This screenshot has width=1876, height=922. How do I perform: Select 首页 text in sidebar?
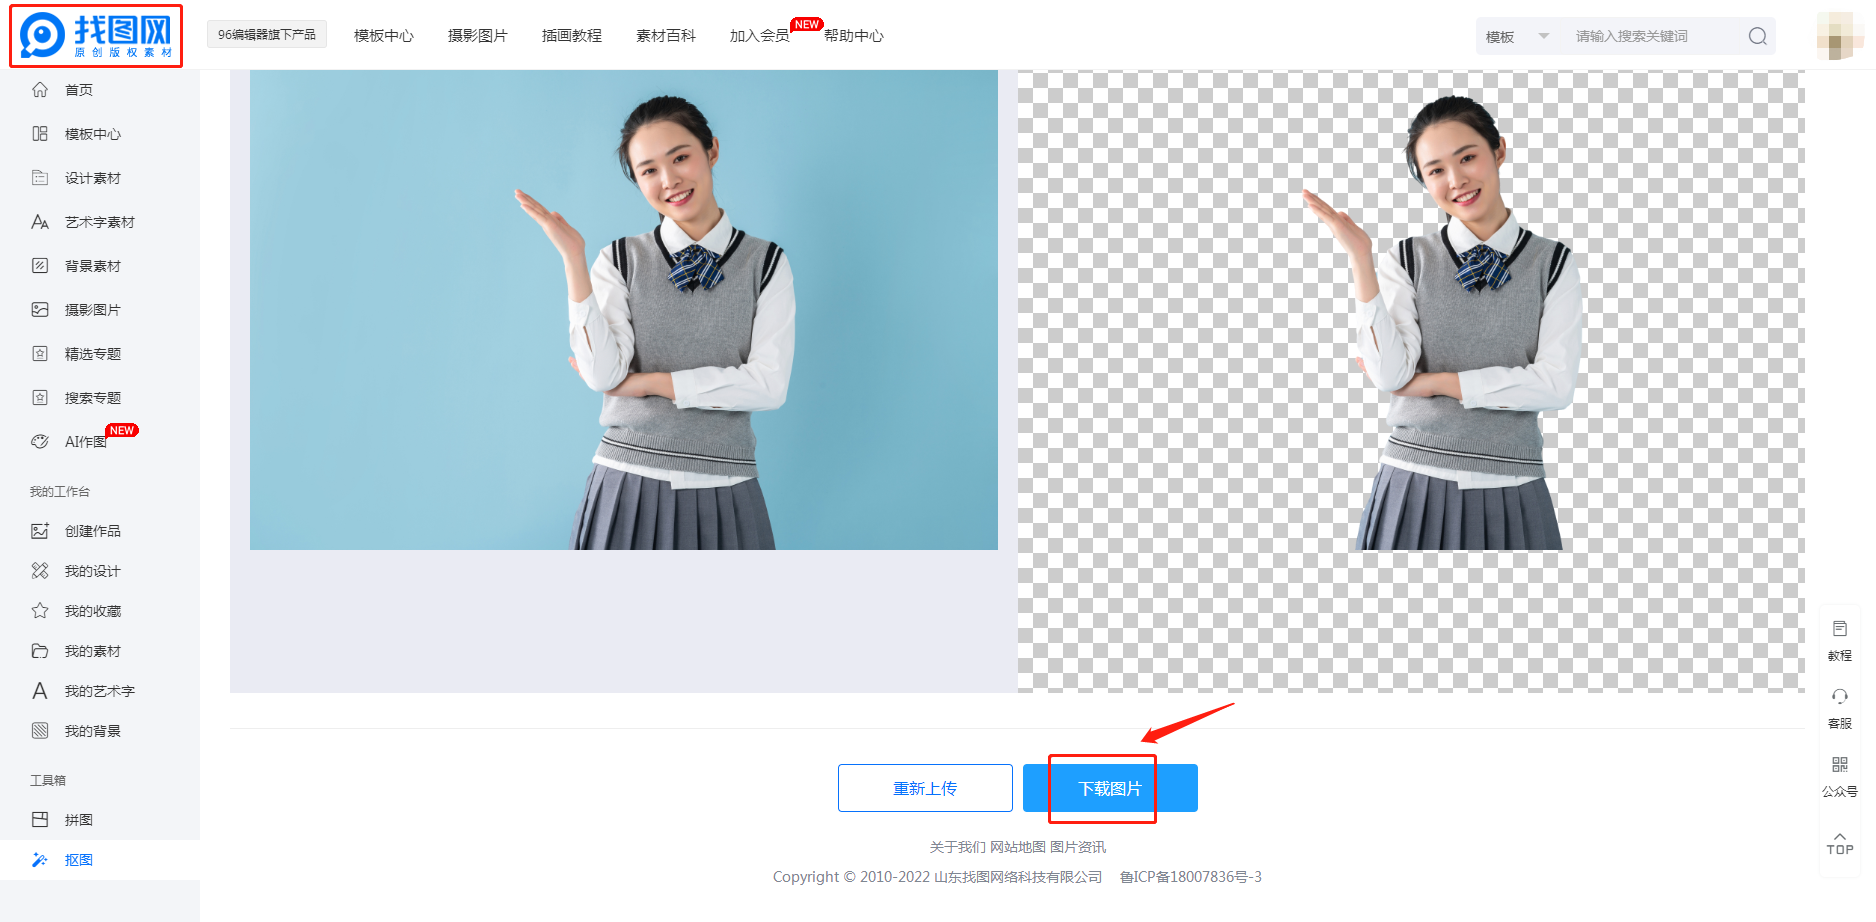point(79,89)
